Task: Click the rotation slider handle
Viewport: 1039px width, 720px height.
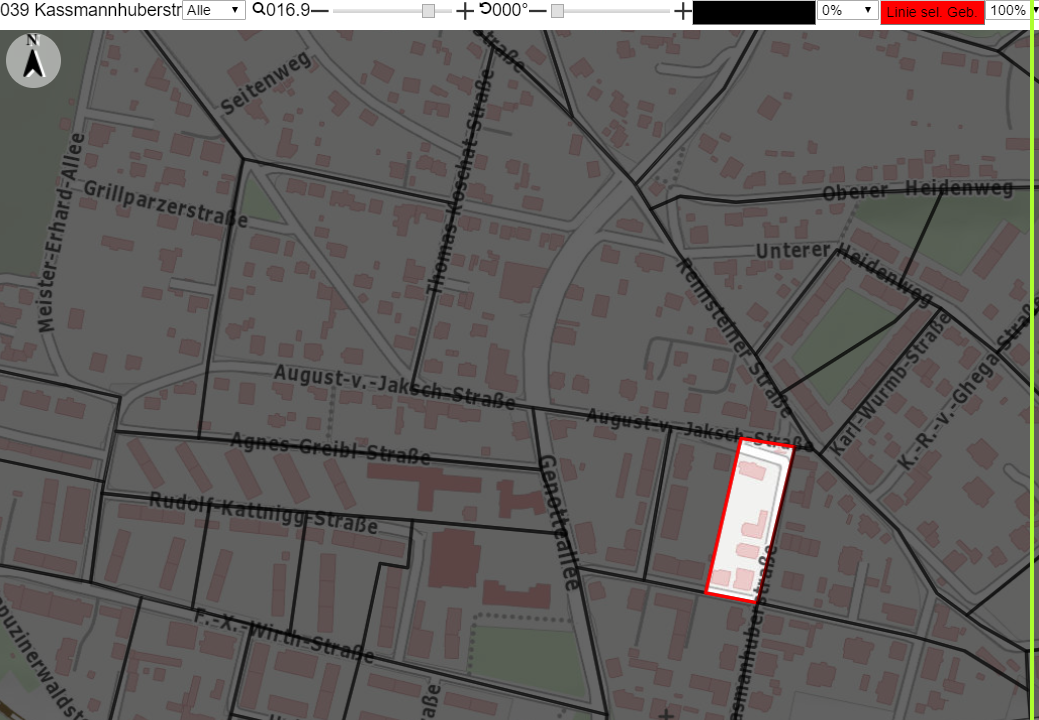Action: pos(557,11)
